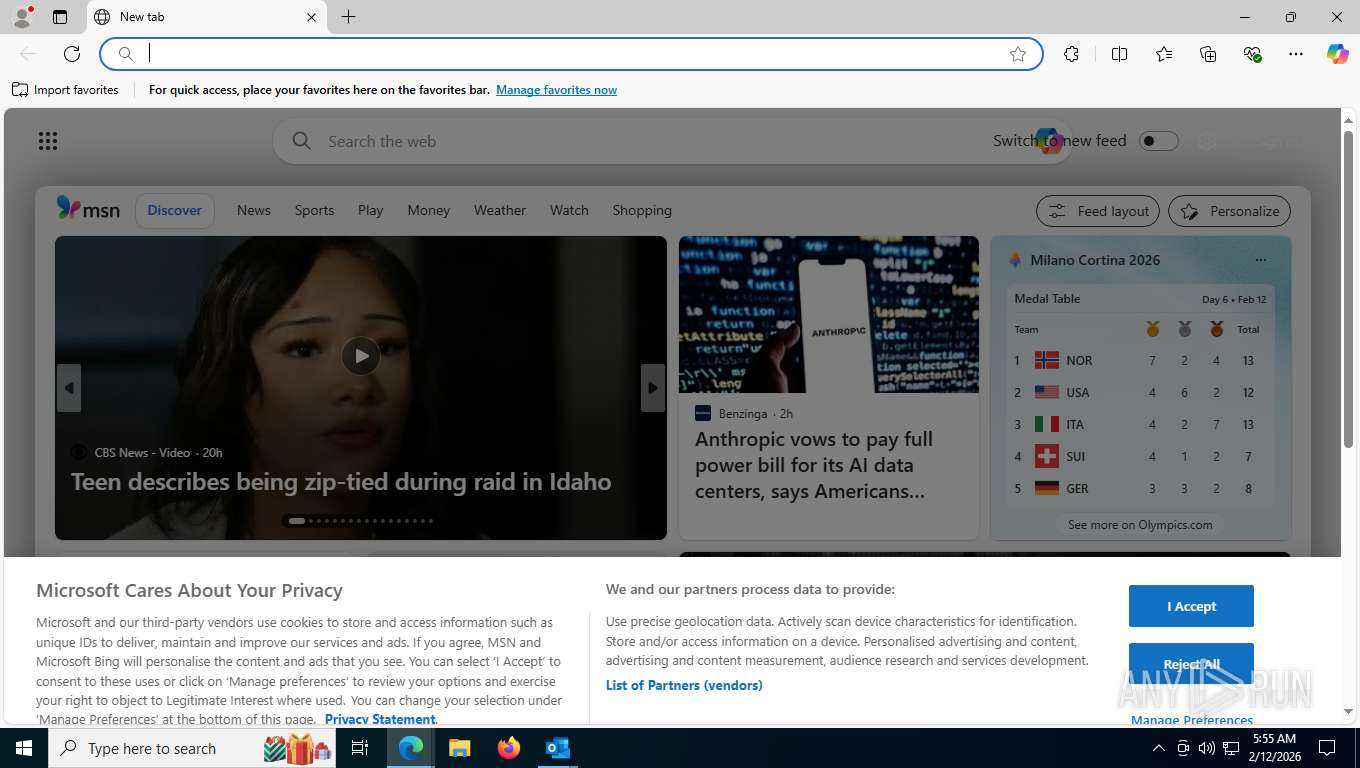1360x768 pixels.
Task: Open the Favorites list icon
Action: click(x=1164, y=54)
